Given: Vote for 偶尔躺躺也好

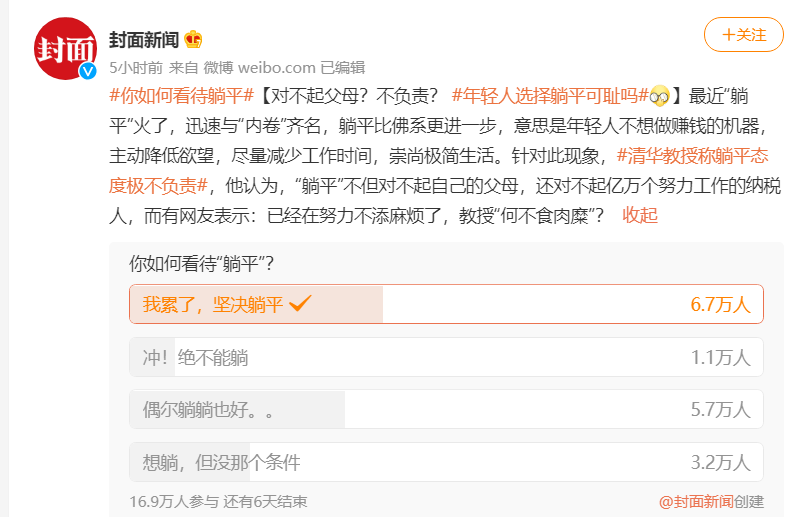Looking at the screenshot, I should click(446, 409).
